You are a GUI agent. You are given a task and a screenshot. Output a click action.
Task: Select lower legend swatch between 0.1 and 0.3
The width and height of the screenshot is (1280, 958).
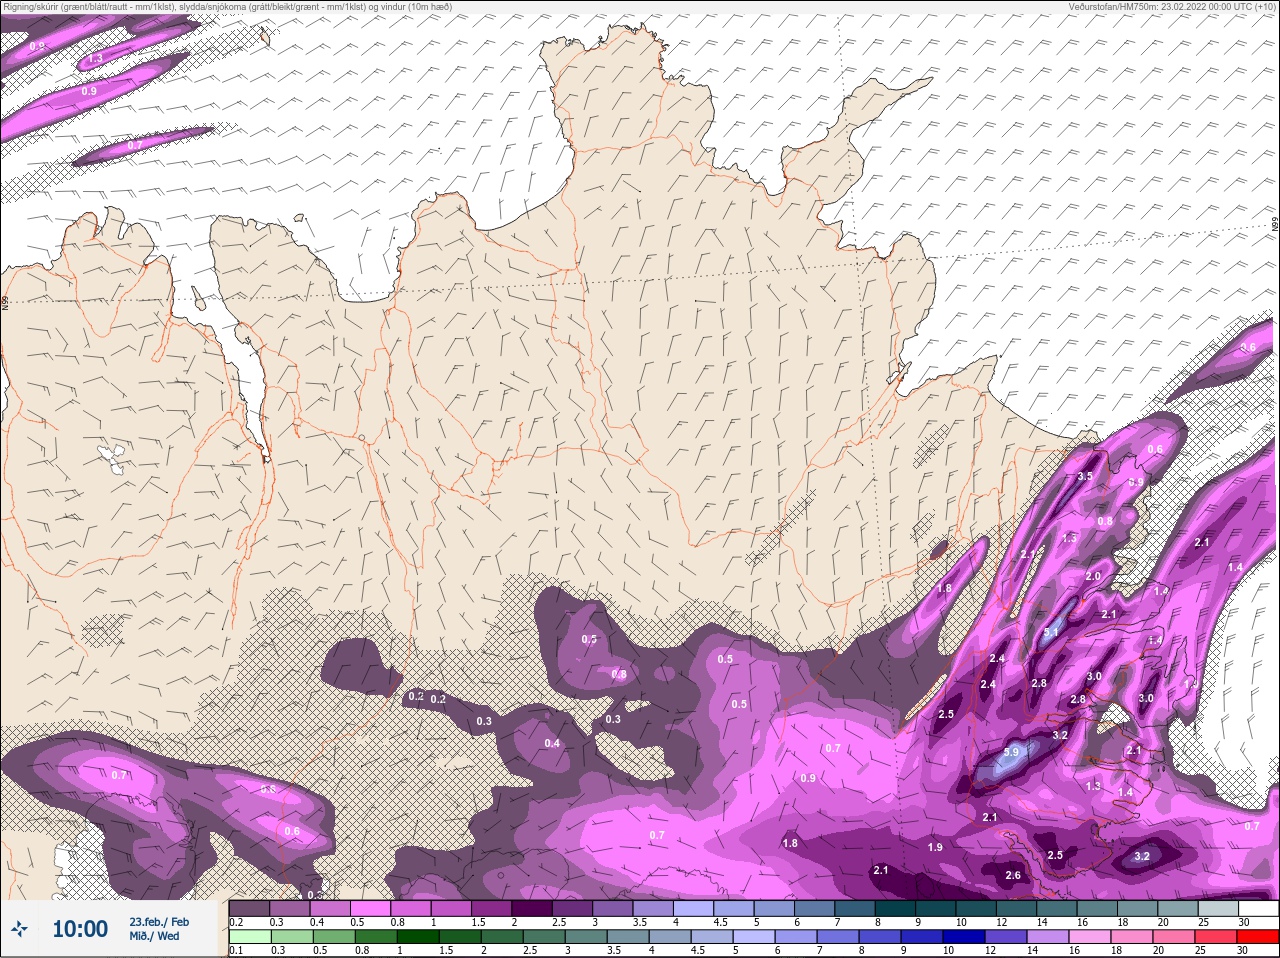click(249, 938)
